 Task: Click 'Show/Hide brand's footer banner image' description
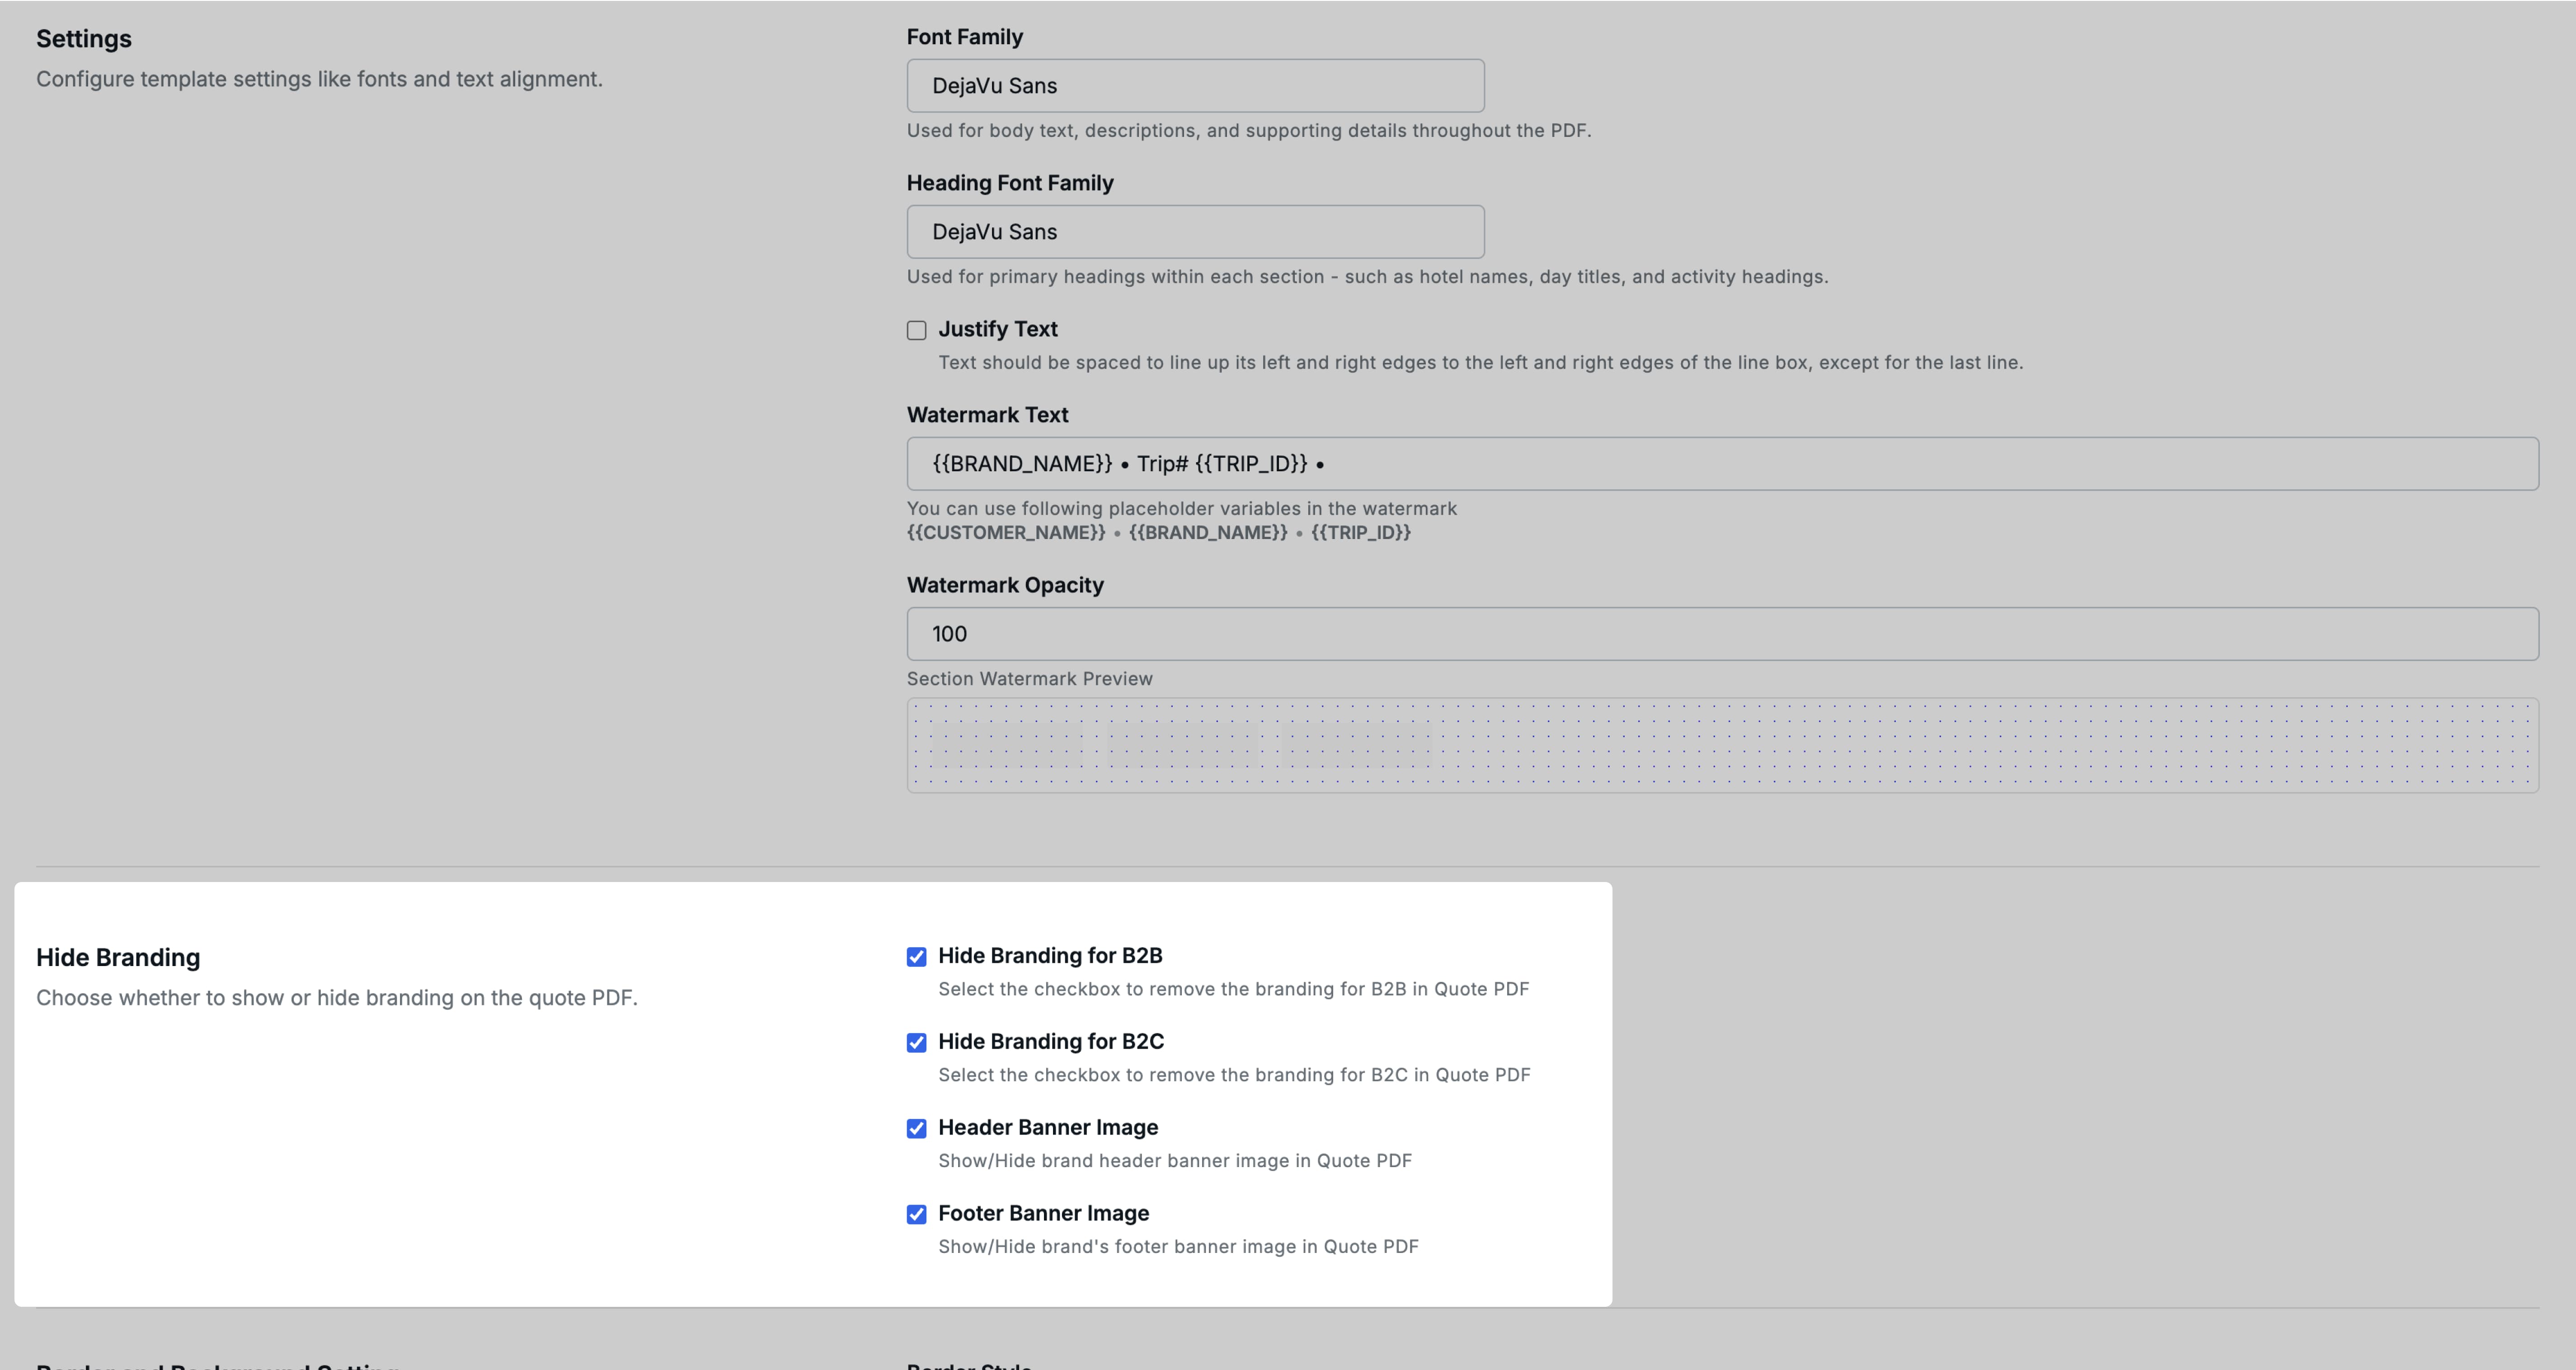click(x=1178, y=1247)
